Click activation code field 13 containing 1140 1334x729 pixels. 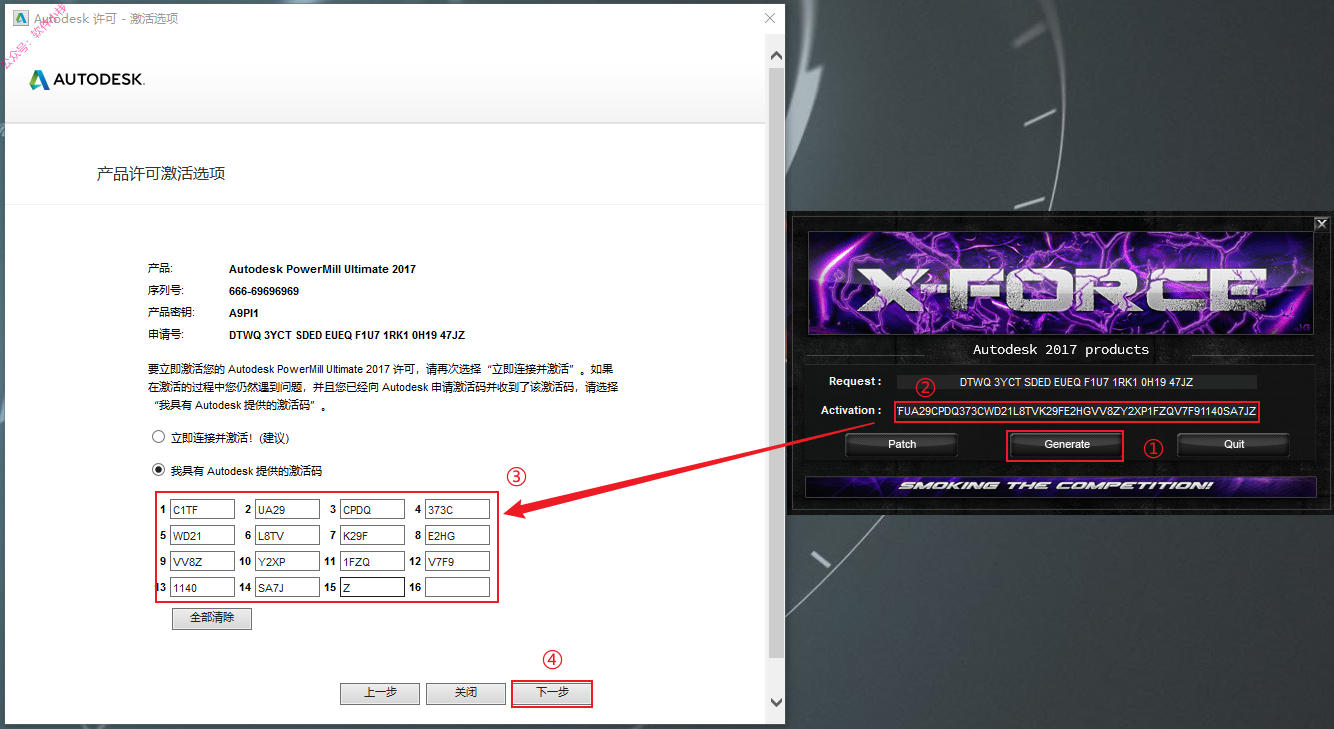202,587
